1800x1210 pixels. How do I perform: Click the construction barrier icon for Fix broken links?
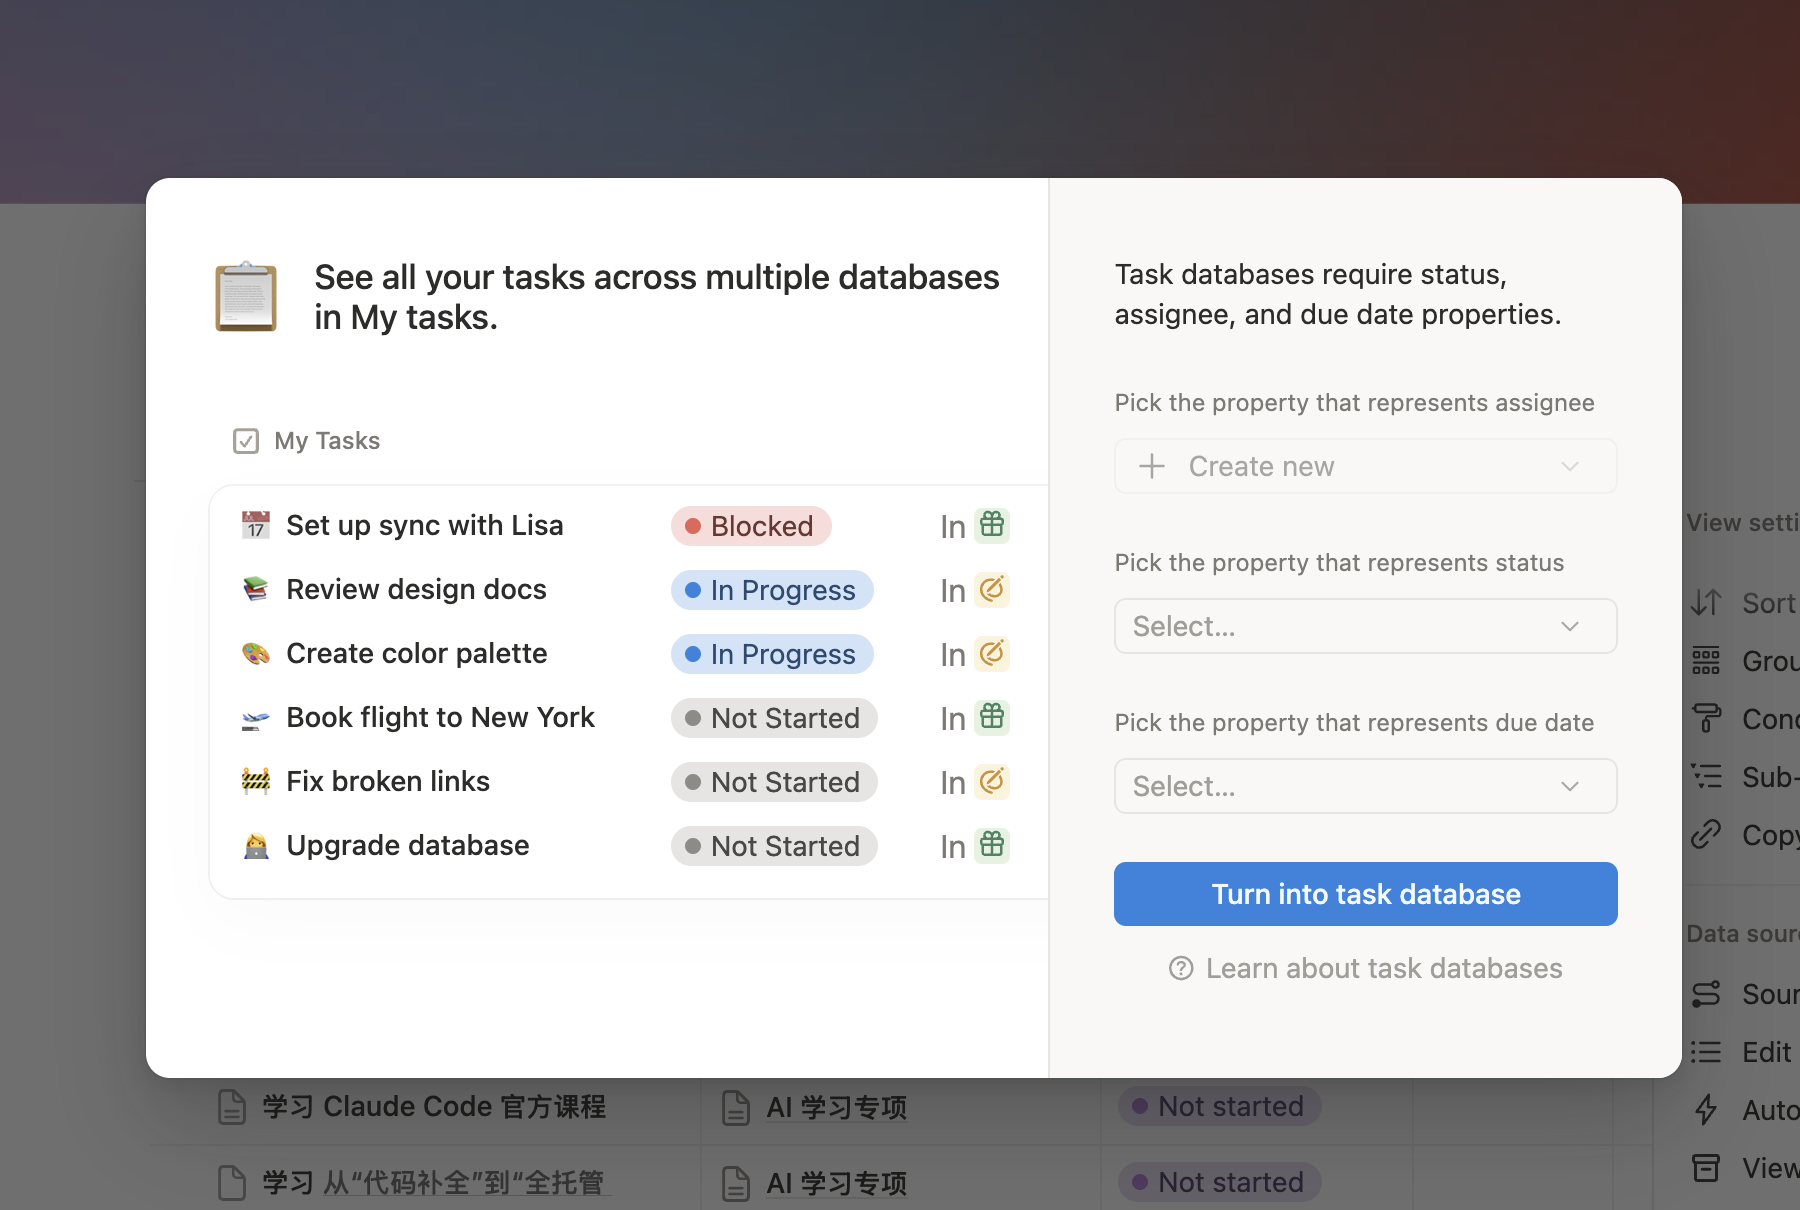[256, 781]
